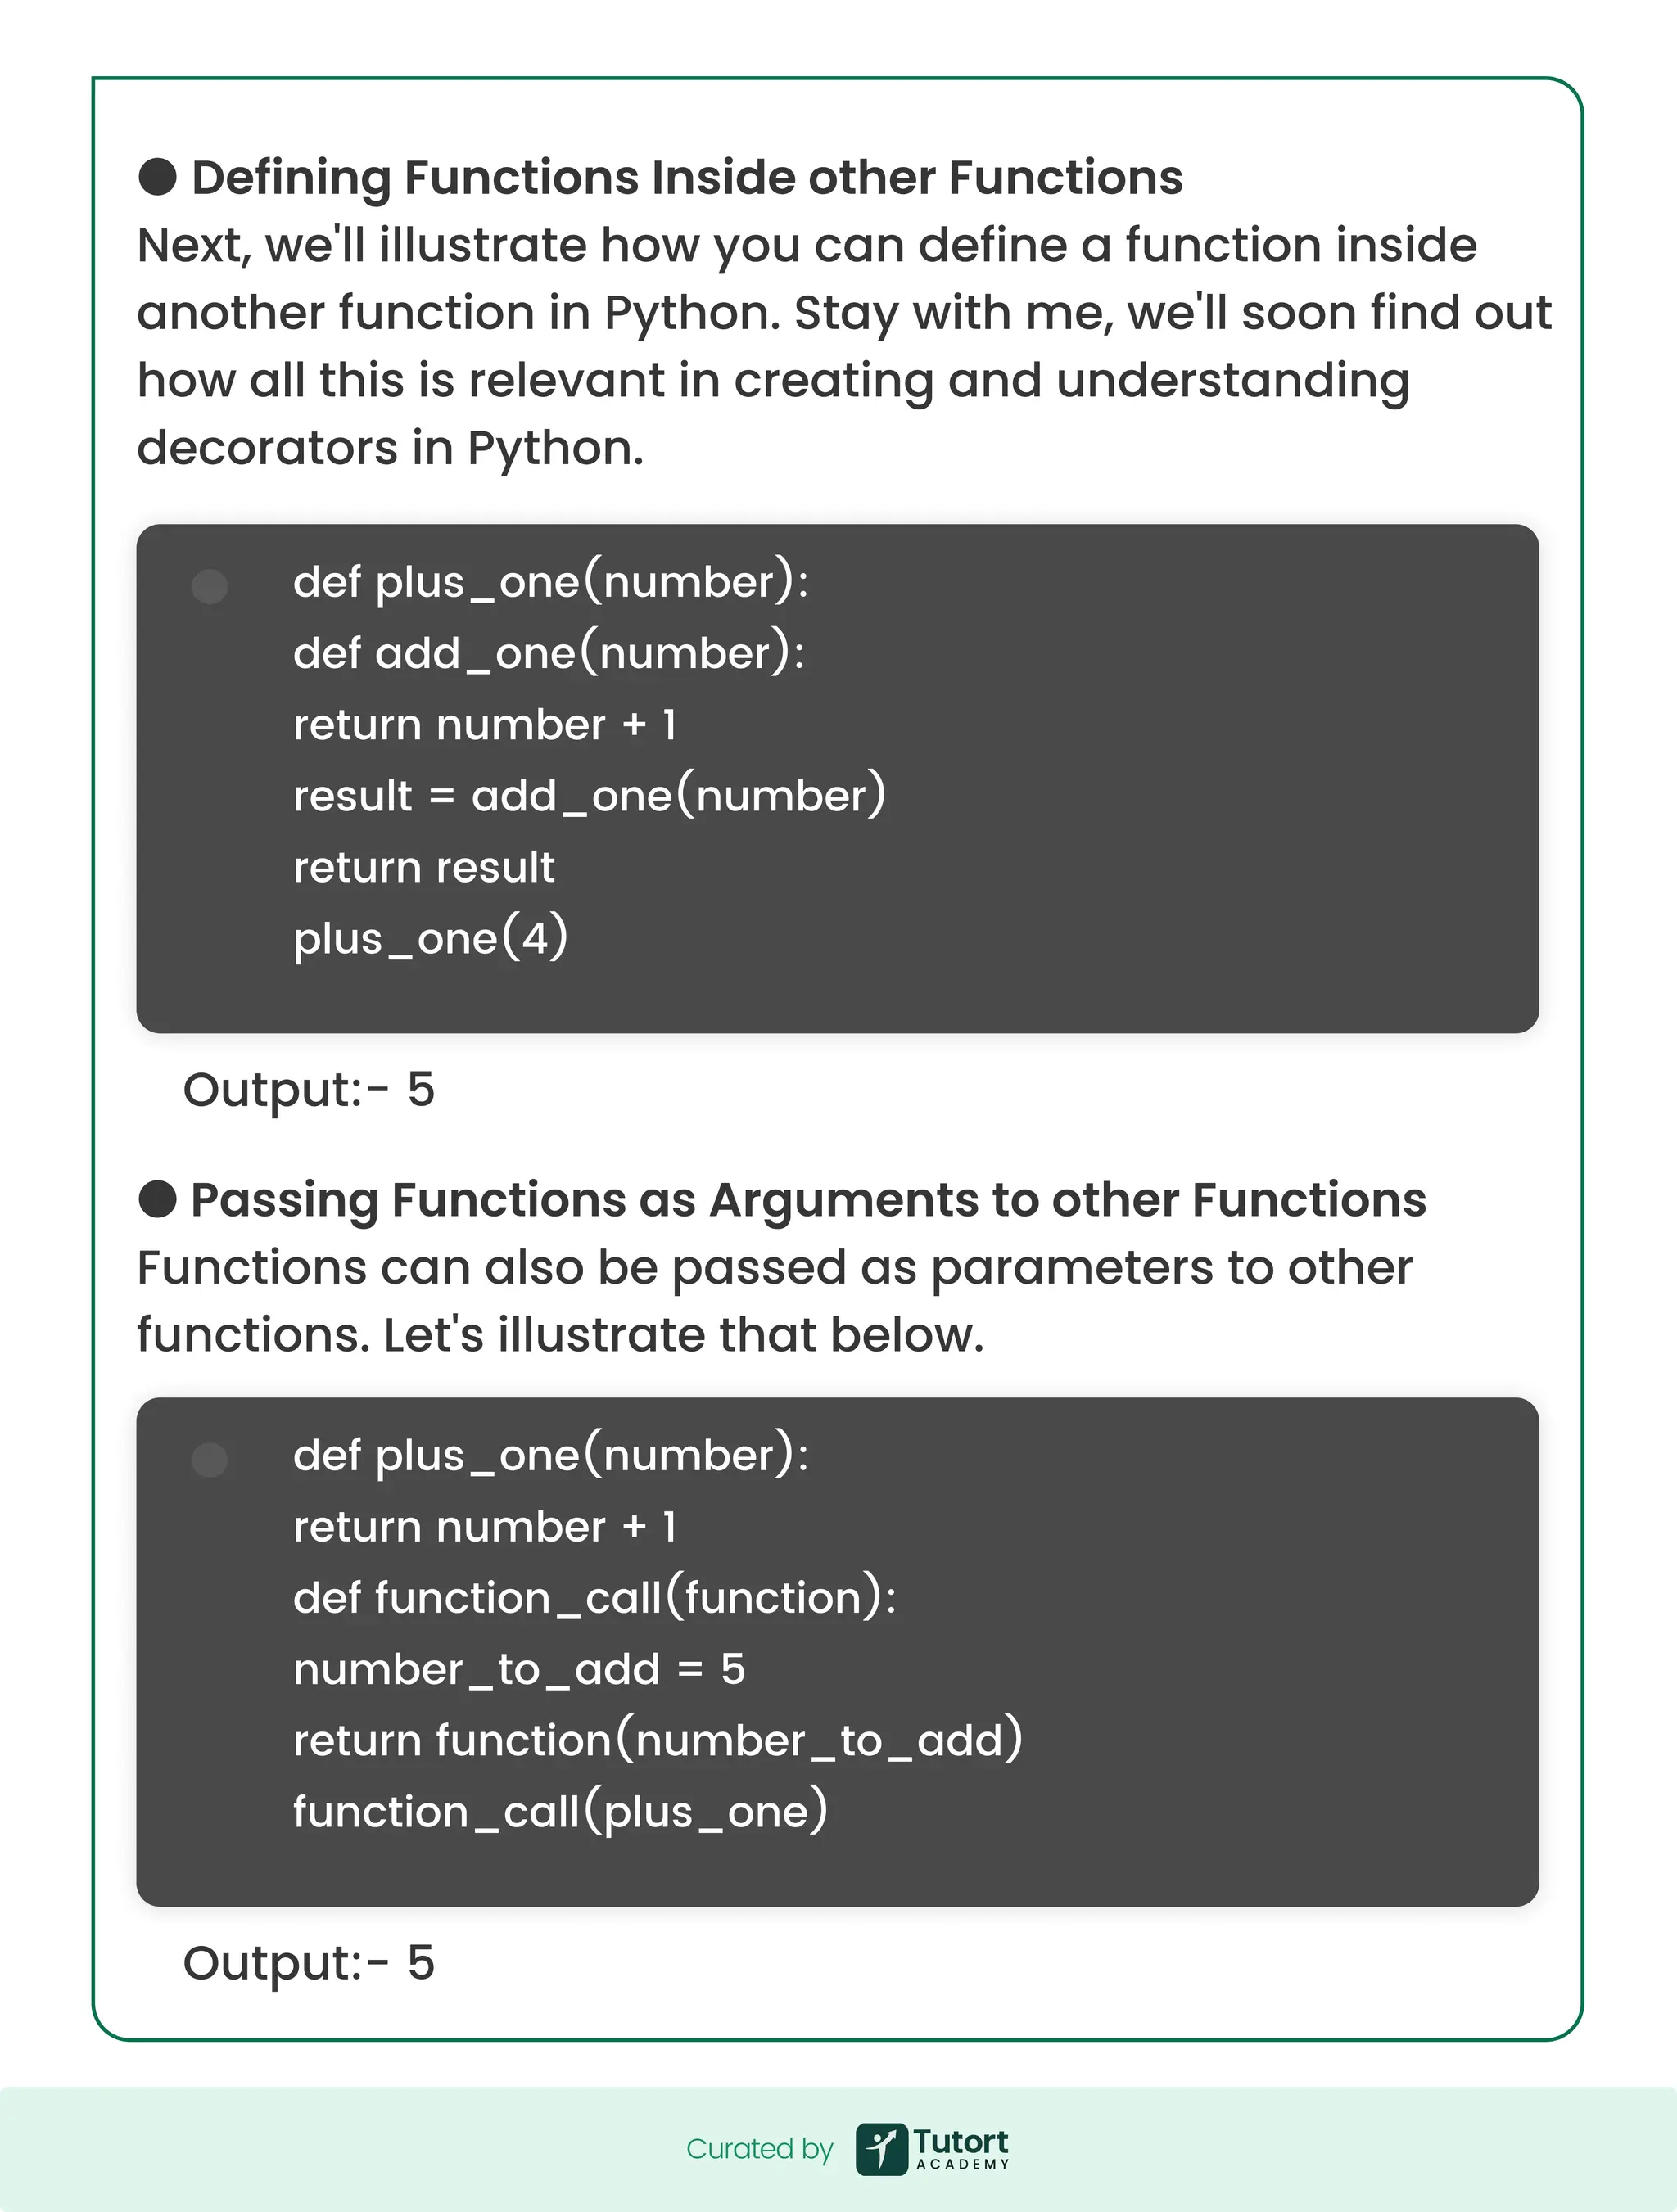The height and width of the screenshot is (2212, 1677).
Task: Click the "plus_one(4)" call line
Action: click(x=431, y=938)
